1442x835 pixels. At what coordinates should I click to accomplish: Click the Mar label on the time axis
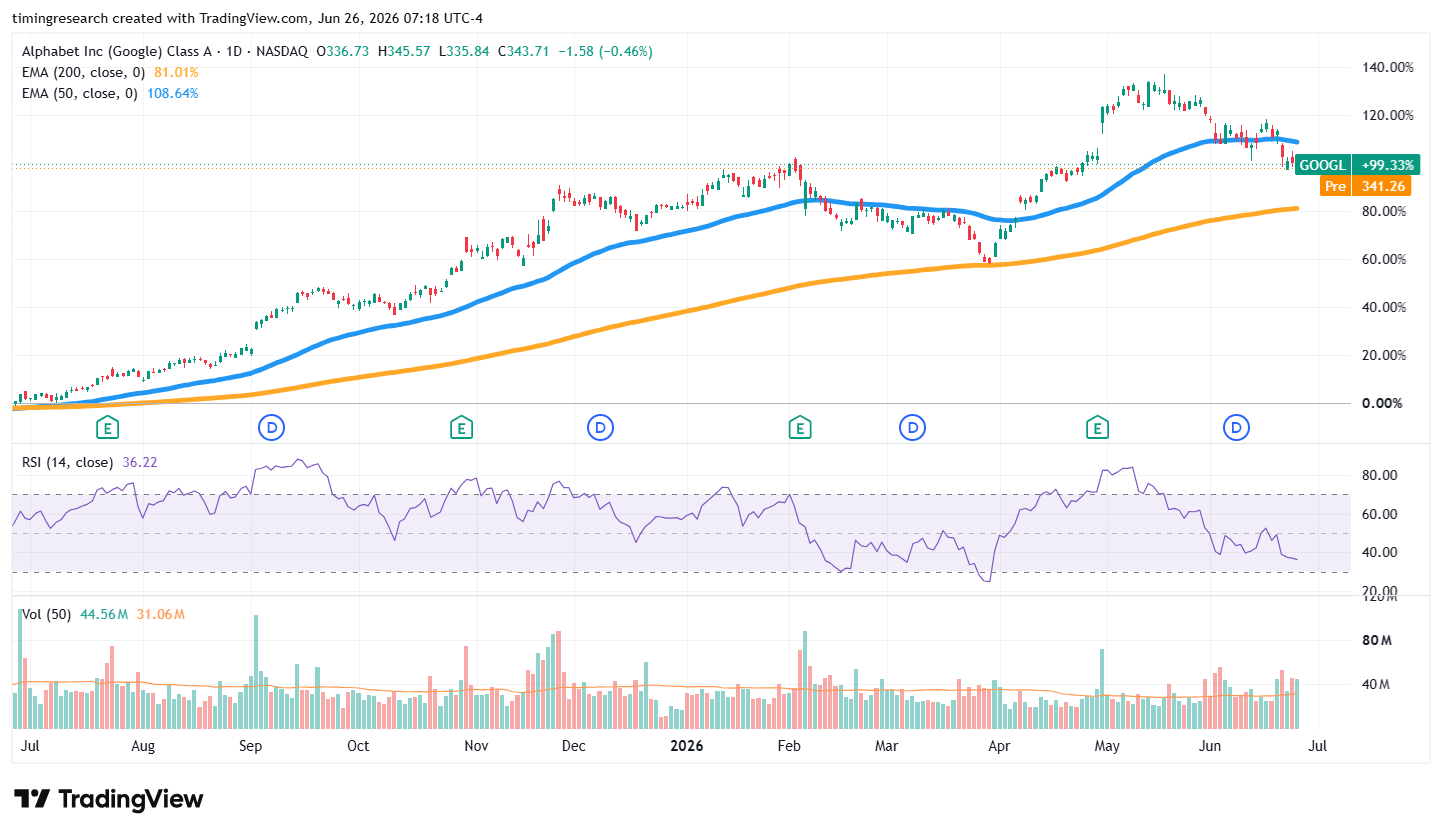click(x=887, y=745)
